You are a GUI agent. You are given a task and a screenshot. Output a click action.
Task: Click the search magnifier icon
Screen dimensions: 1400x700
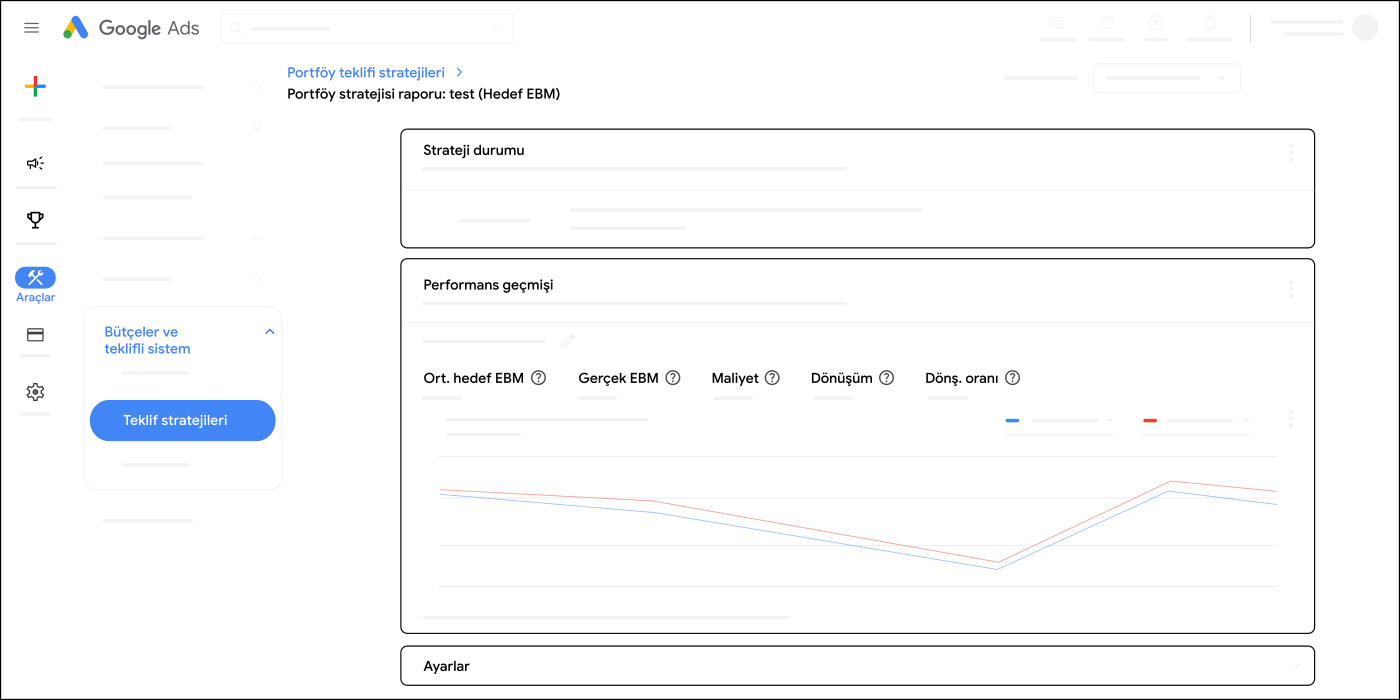[237, 29]
